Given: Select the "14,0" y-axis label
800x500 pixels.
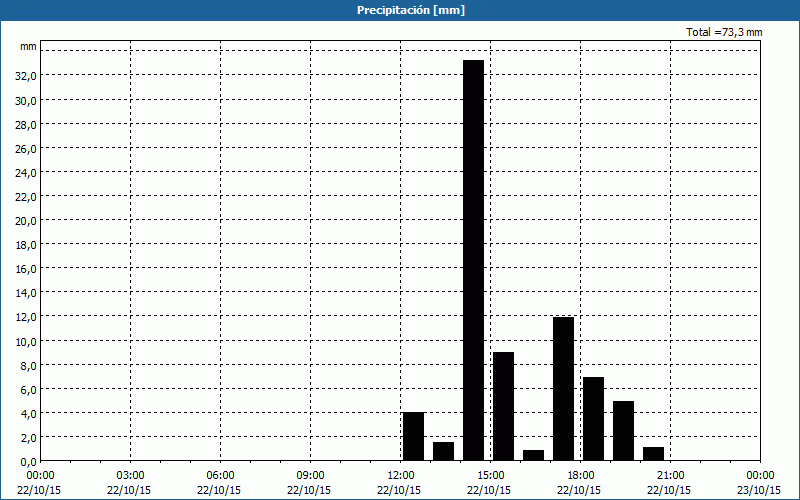Looking at the screenshot, I should [x=26, y=293].
